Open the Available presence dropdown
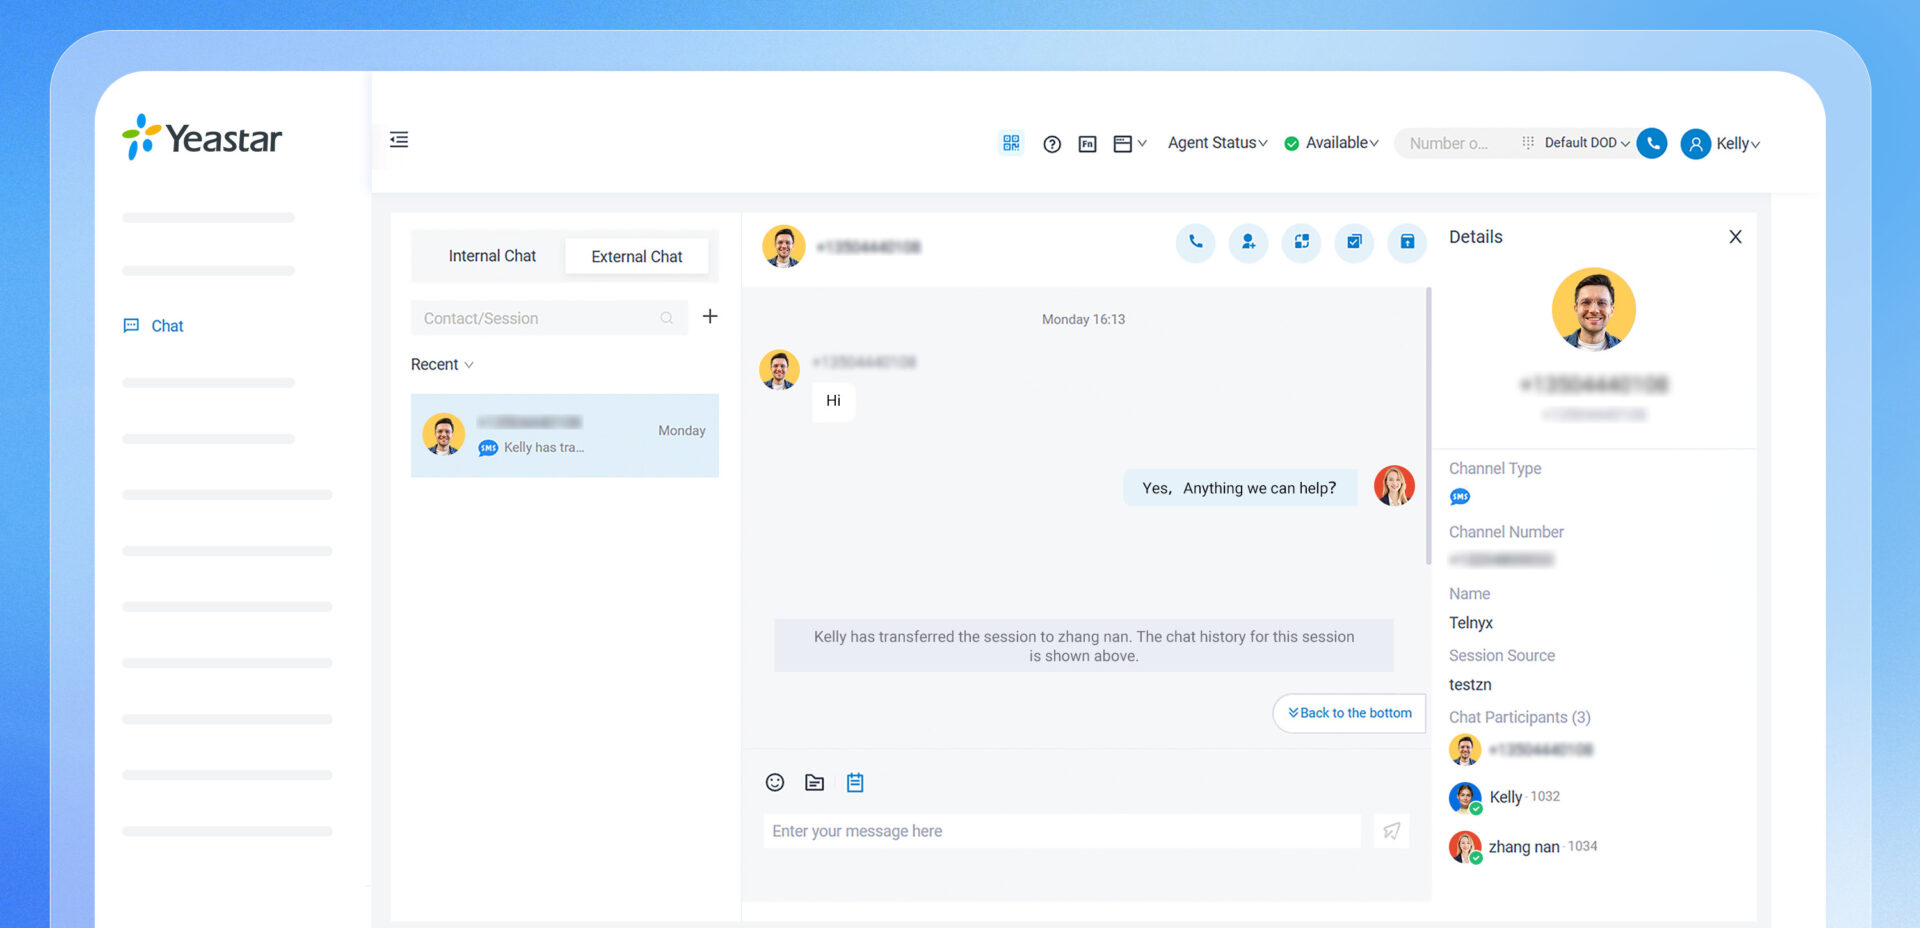The width and height of the screenshot is (1920, 928). pos(1331,143)
